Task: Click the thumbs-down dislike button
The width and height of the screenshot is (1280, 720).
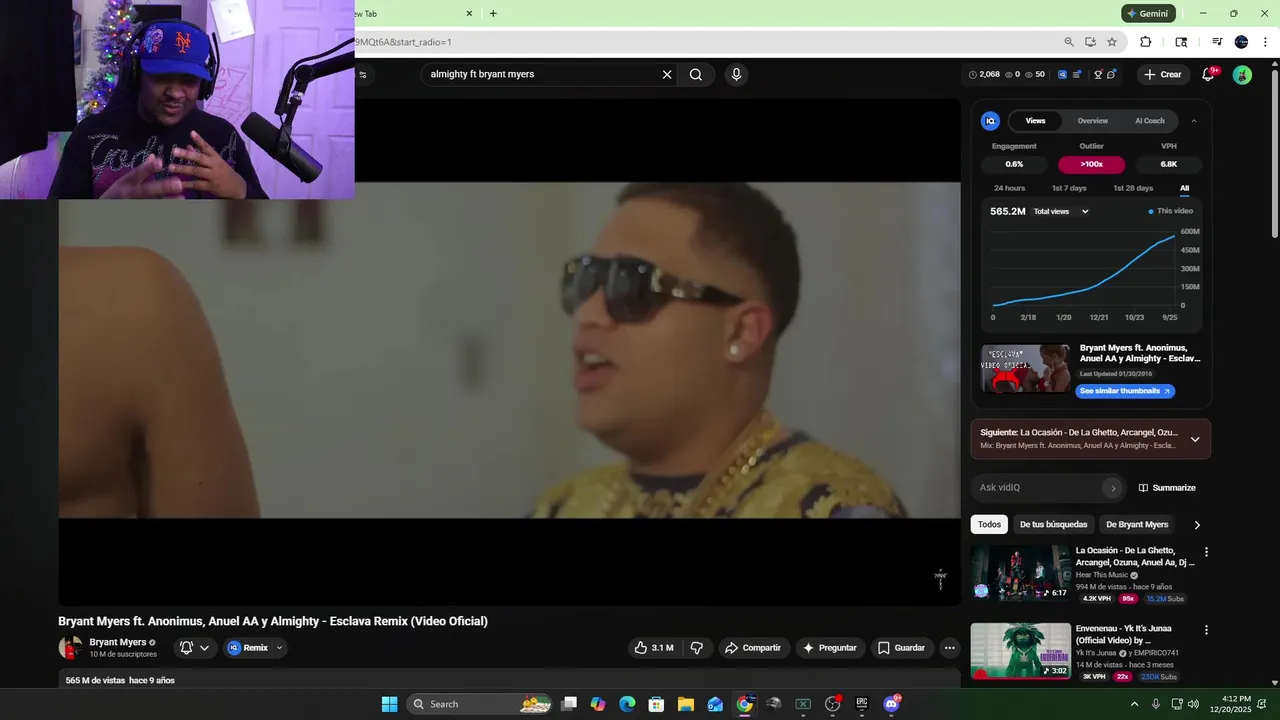Action: (697, 648)
